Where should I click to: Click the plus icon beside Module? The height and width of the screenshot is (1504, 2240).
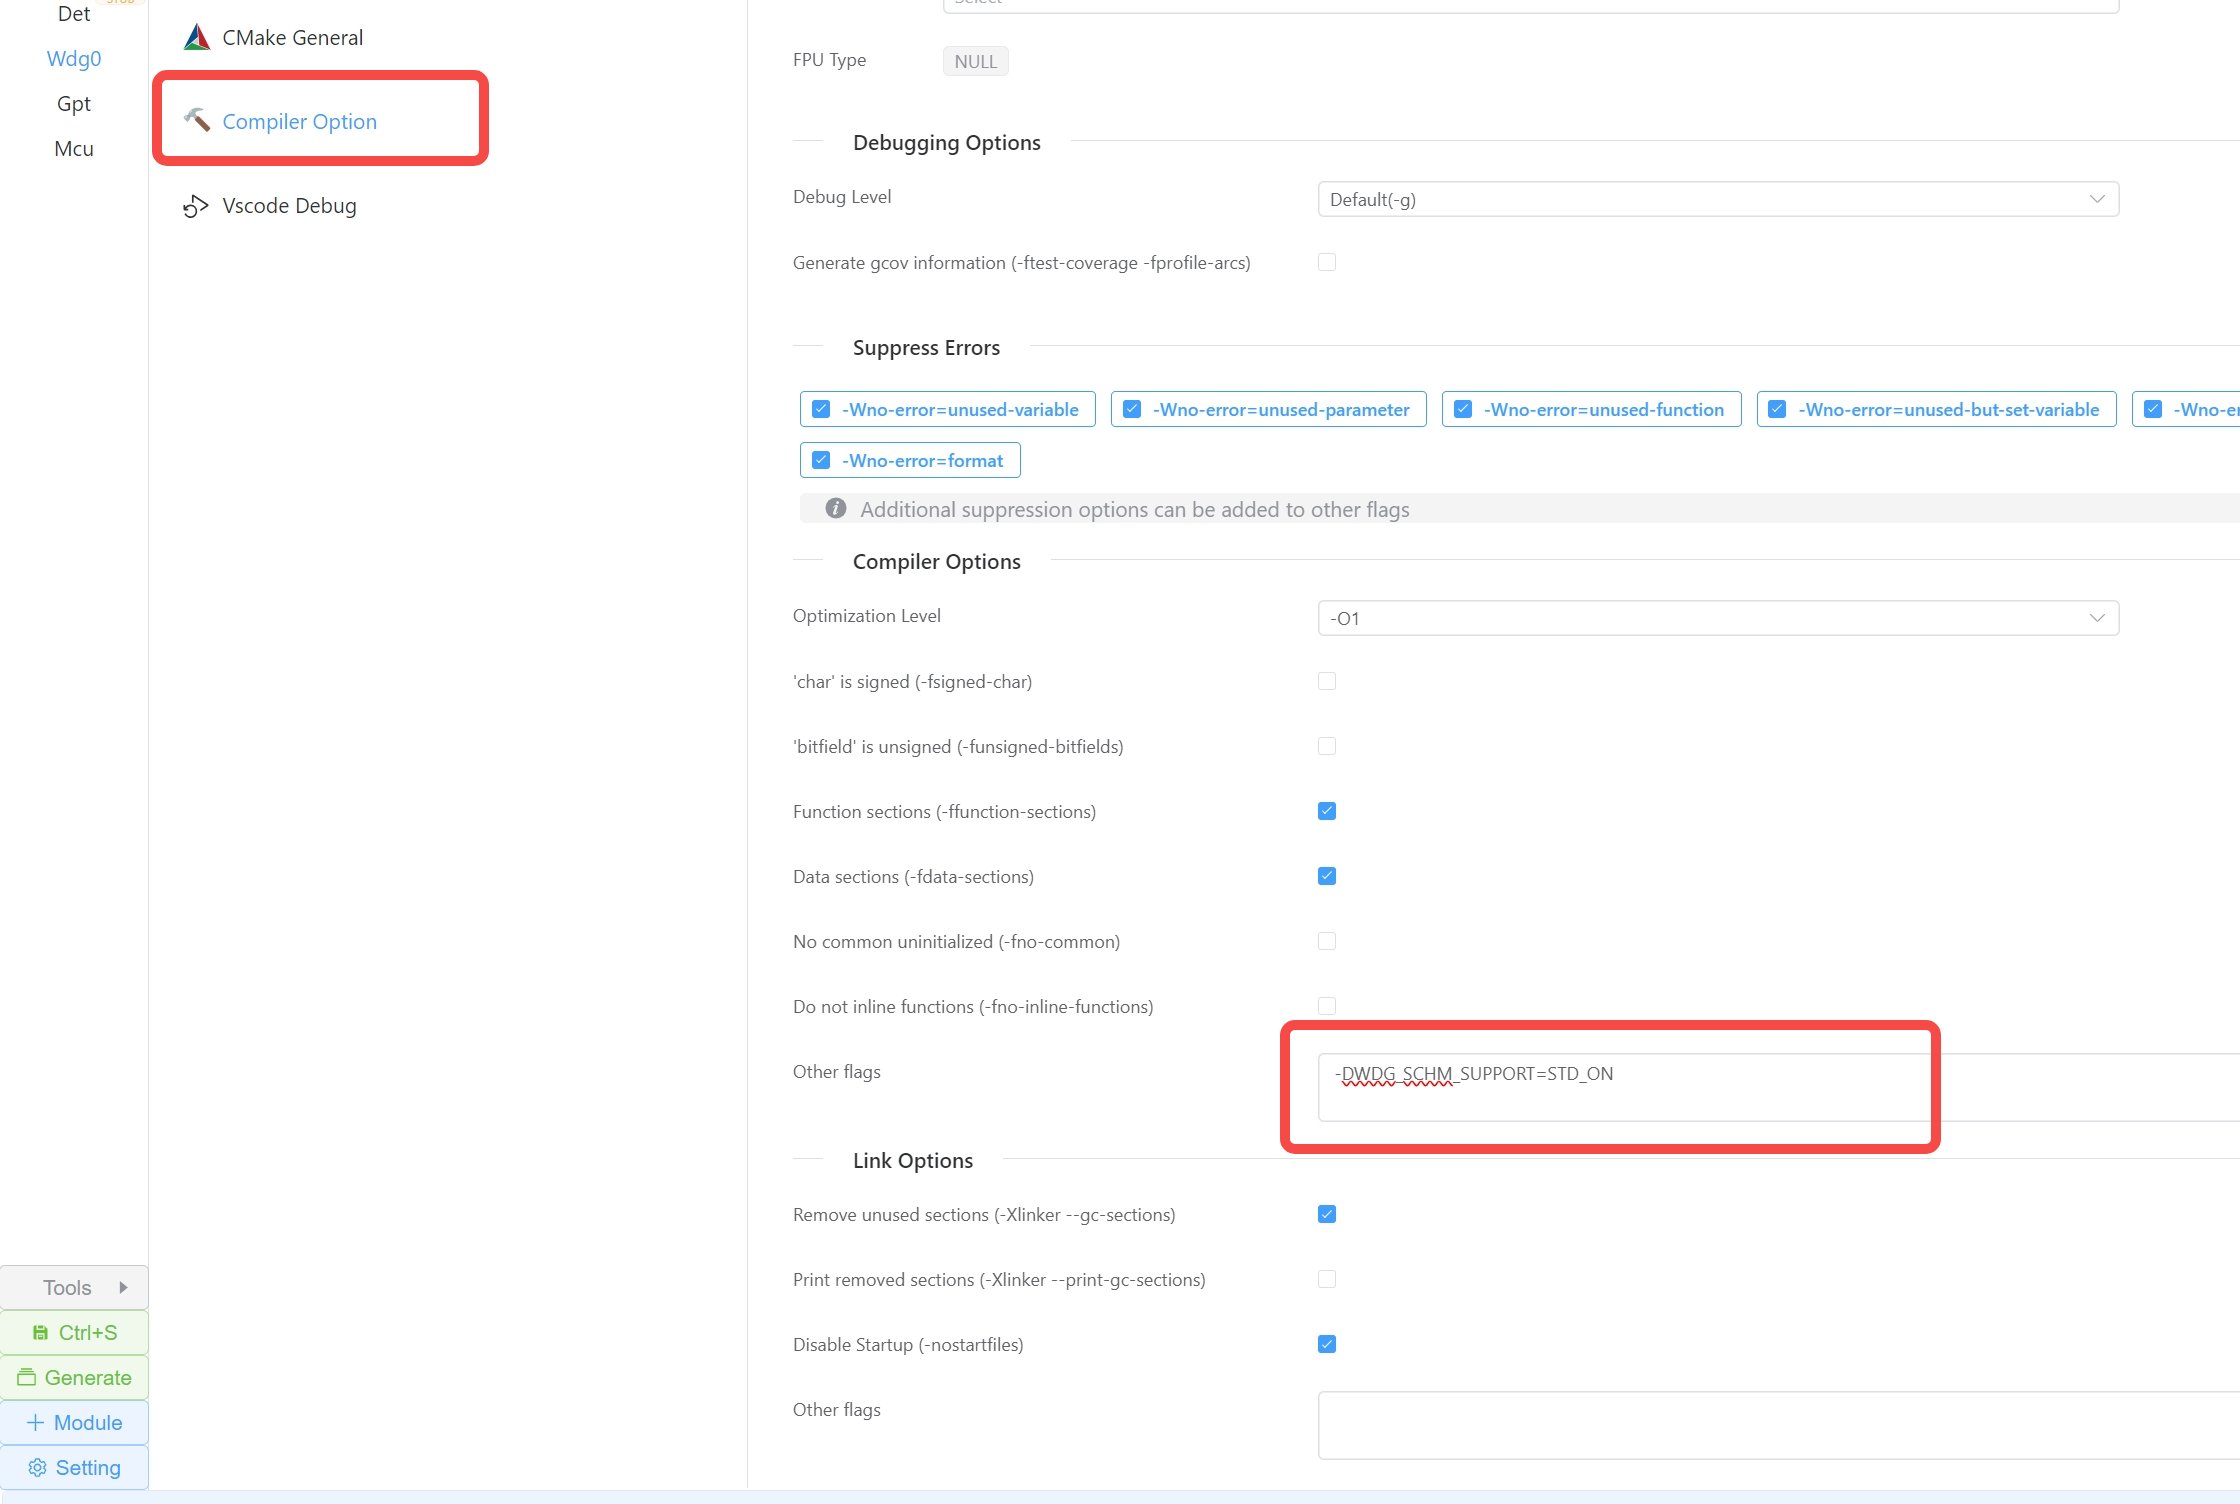point(36,1423)
